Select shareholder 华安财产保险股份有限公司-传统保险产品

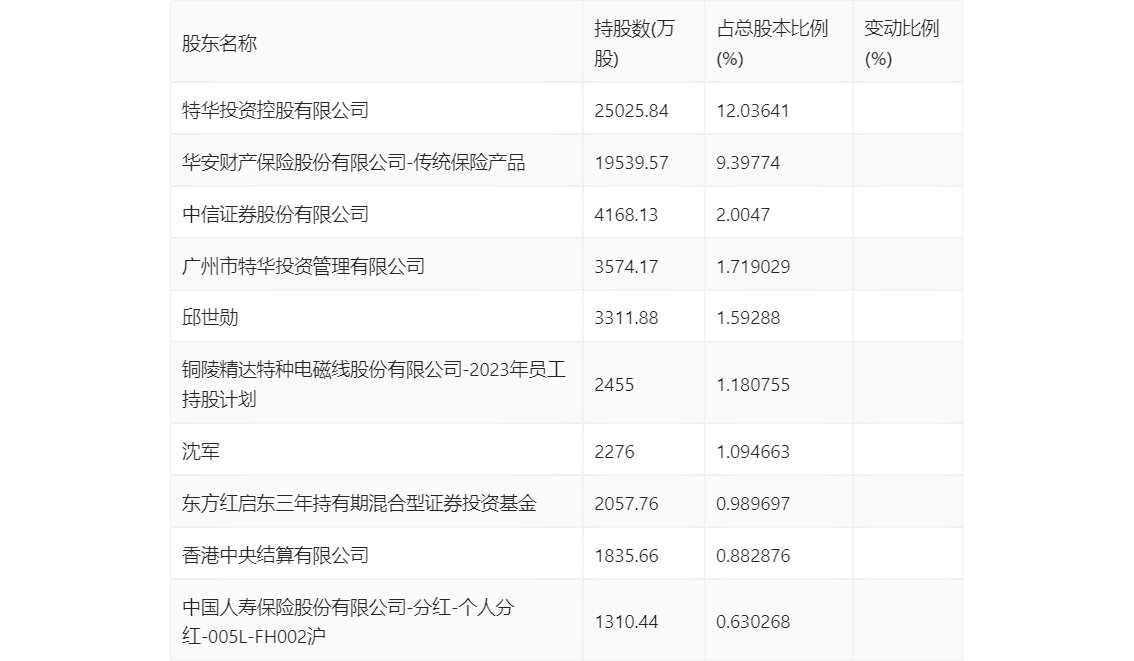pos(354,163)
